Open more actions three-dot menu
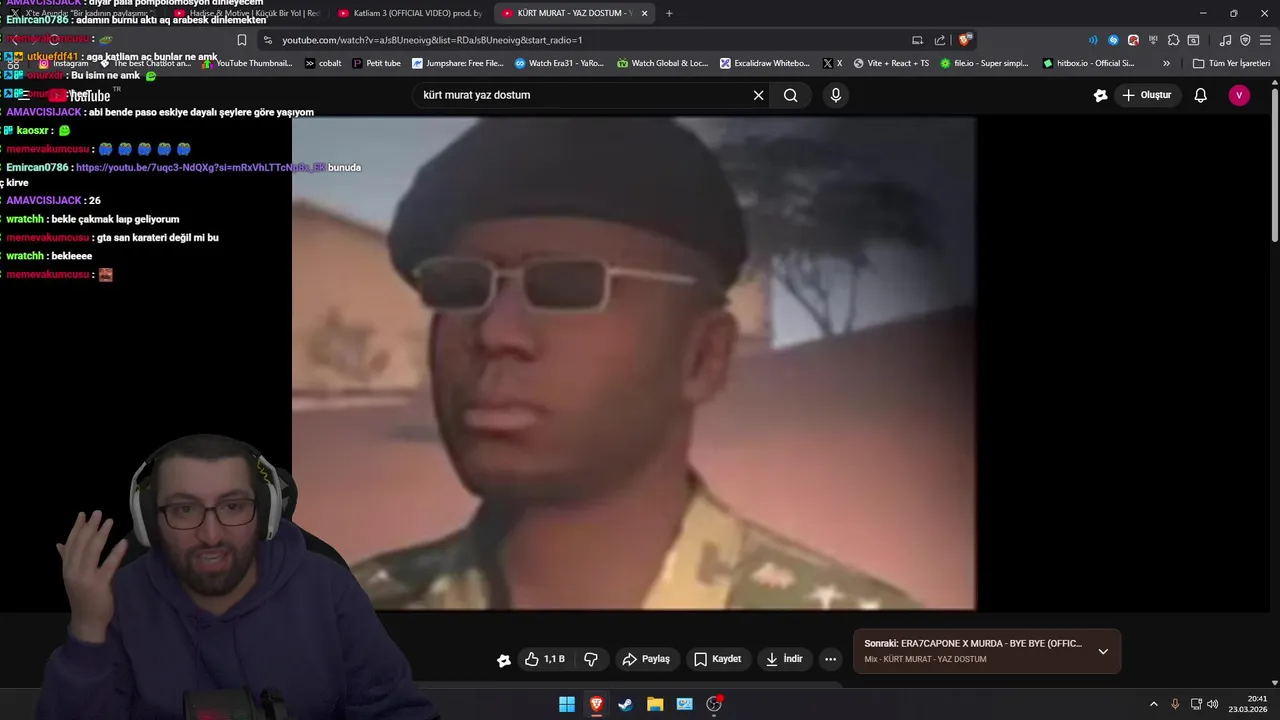Screen dimensions: 1280x720 click(x=830, y=659)
